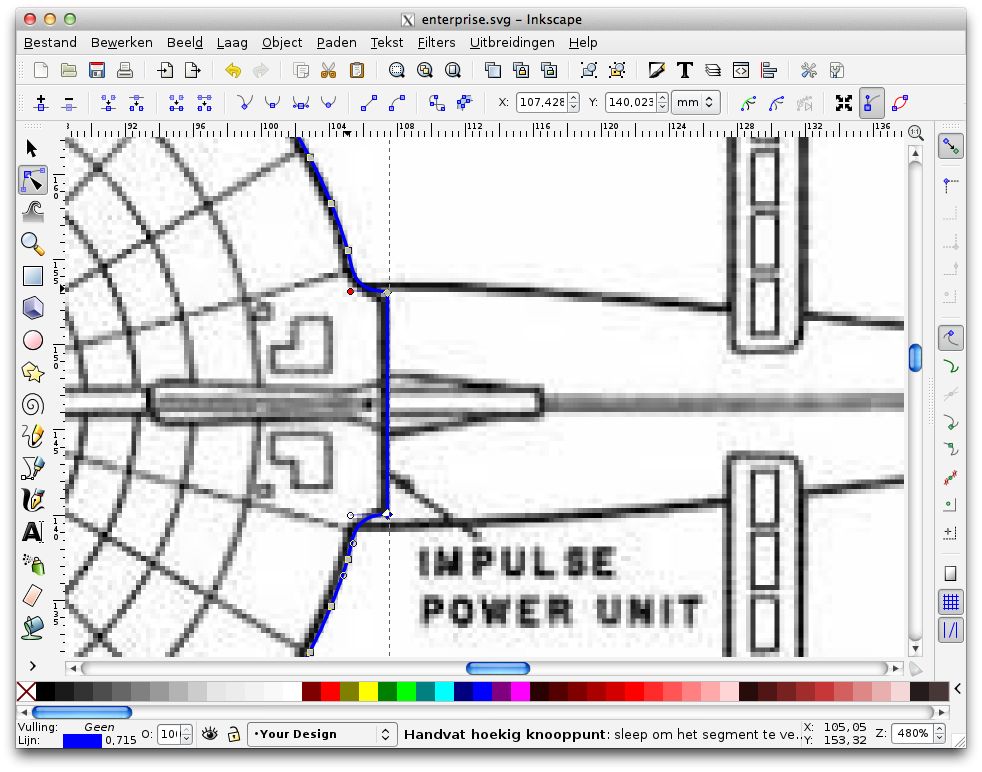Screen dimensions: 982x772
Task: Select the spiral tool
Action: [x=33, y=404]
